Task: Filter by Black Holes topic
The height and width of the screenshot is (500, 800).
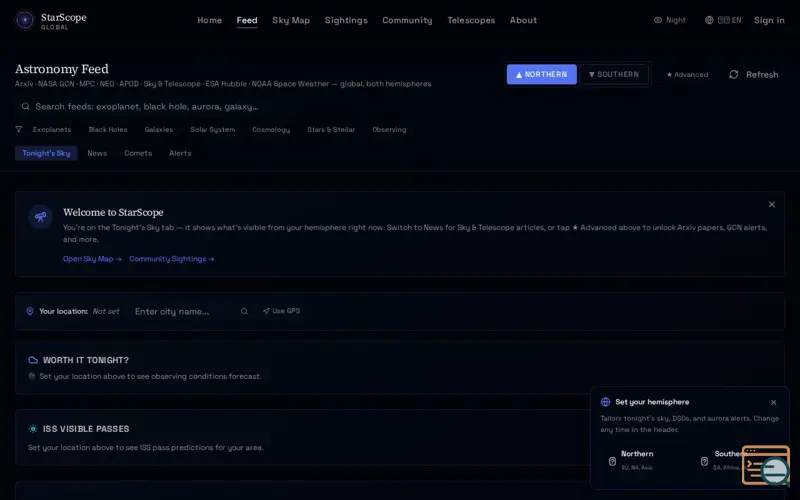Action: coord(108,130)
